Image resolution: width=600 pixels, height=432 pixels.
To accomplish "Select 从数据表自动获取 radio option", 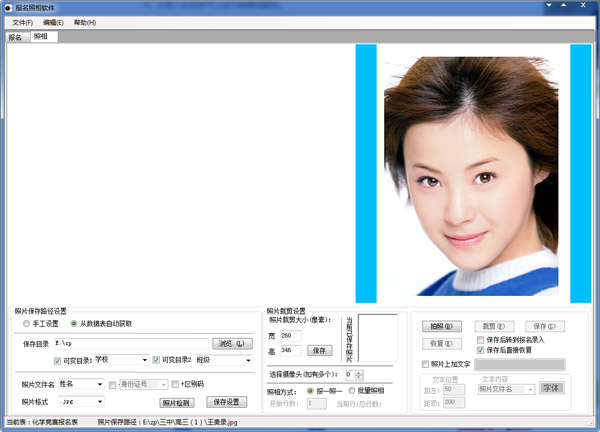I will click(74, 324).
